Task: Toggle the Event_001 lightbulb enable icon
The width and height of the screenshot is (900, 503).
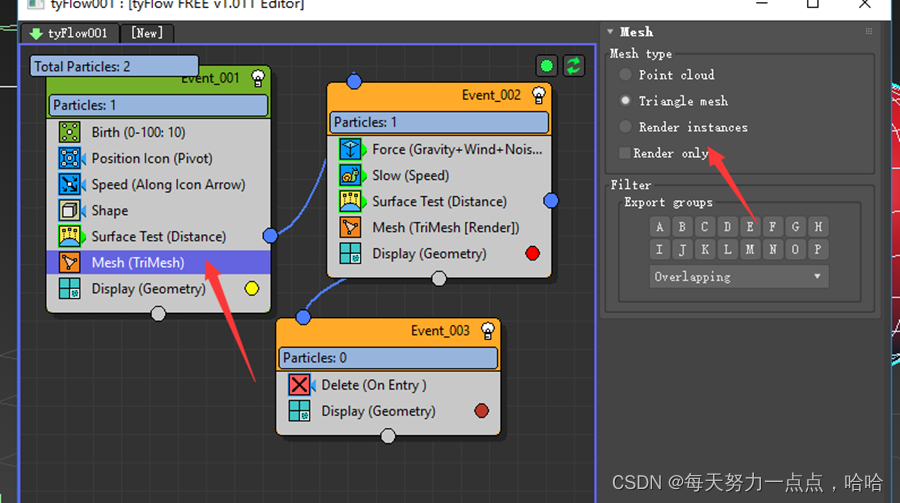Action: pos(258,78)
